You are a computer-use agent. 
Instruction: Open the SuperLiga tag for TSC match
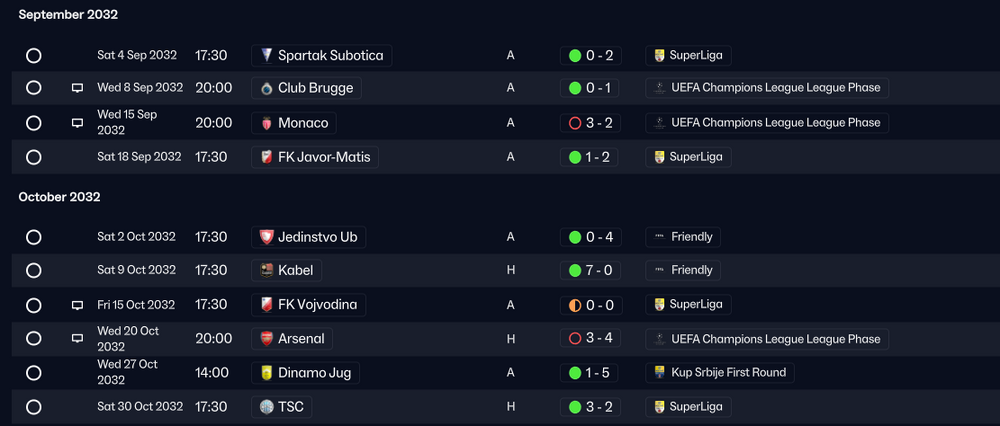click(688, 407)
